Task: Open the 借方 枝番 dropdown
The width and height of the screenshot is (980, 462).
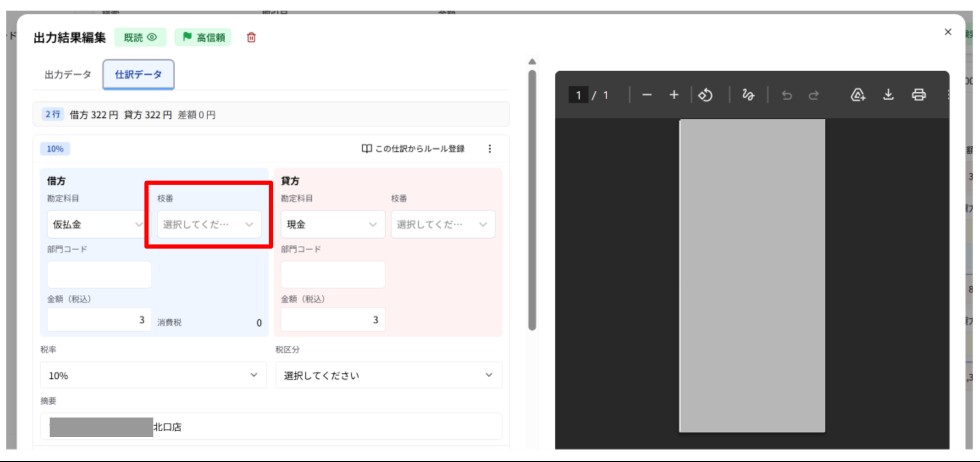Action: [x=209, y=224]
